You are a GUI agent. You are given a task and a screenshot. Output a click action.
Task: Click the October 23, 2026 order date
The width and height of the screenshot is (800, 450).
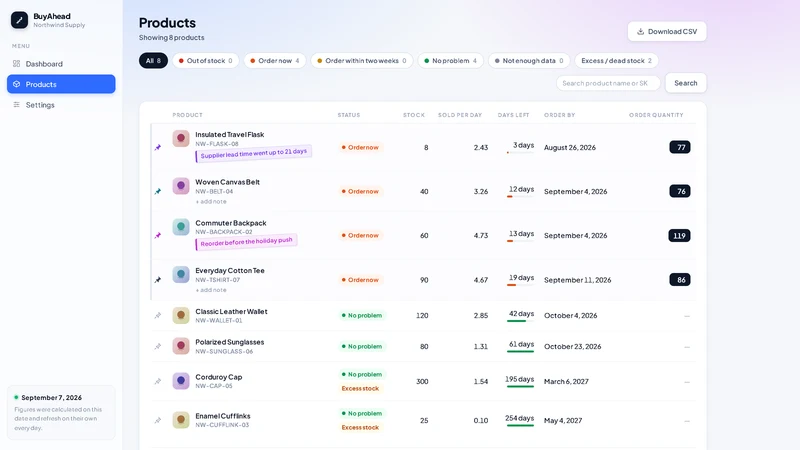pyautogui.click(x=572, y=346)
